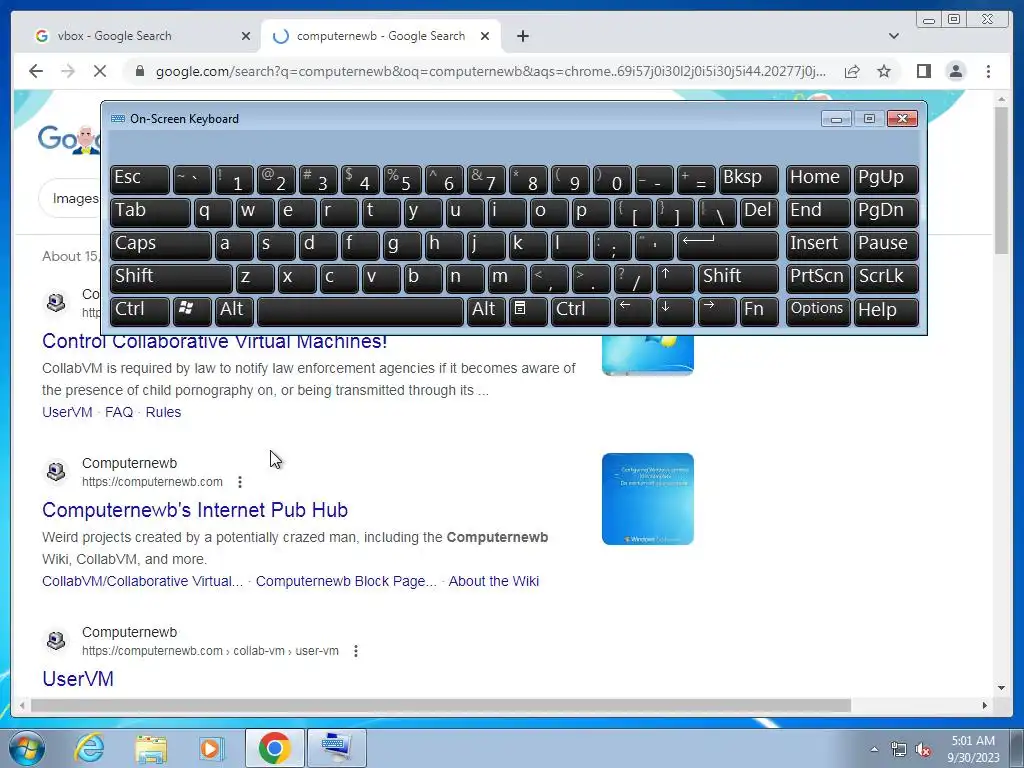The image size is (1024, 768).
Task: Click the Chrome address bar URL
Action: [x=490, y=71]
